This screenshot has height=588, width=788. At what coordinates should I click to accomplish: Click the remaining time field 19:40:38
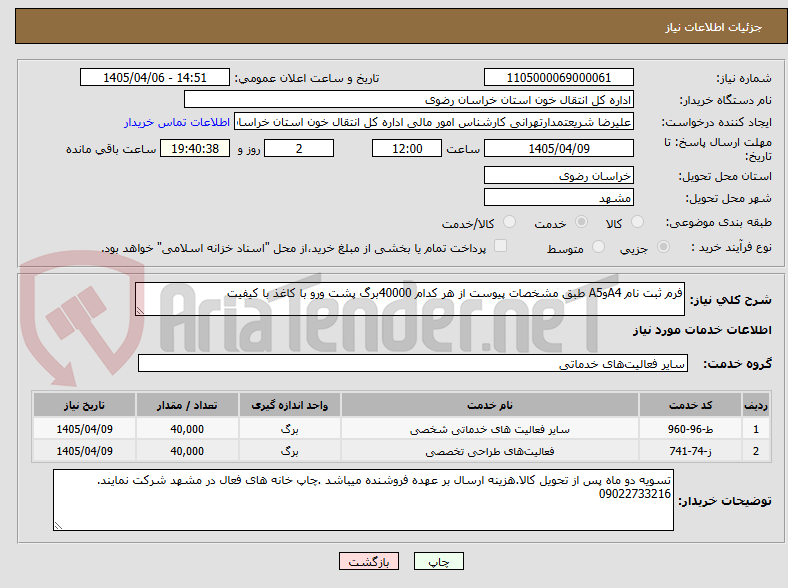[195, 148]
